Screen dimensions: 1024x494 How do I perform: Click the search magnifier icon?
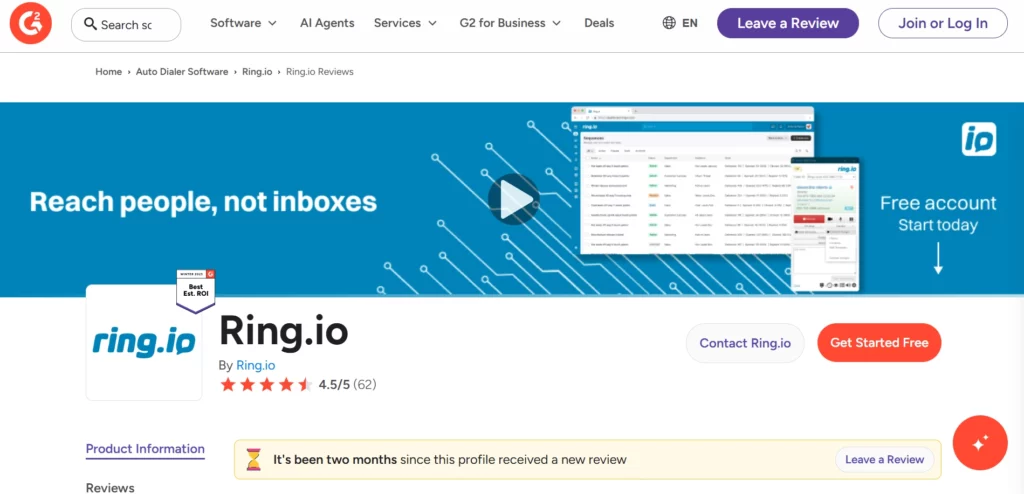(x=91, y=24)
